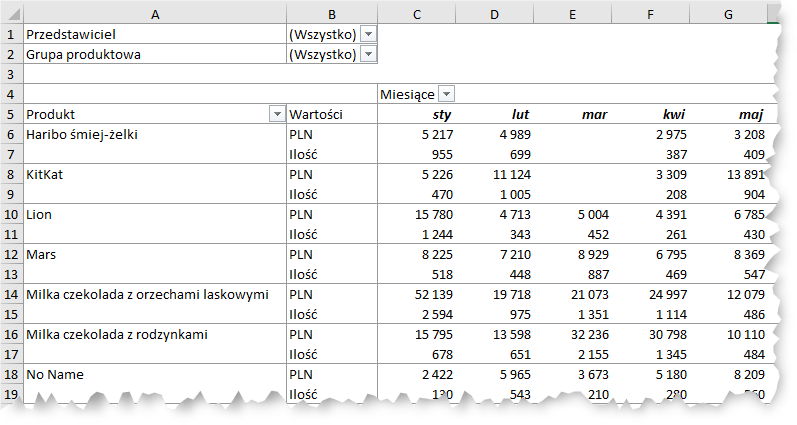Click the PLN label in Mars row

pyautogui.click(x=332, y=254)
